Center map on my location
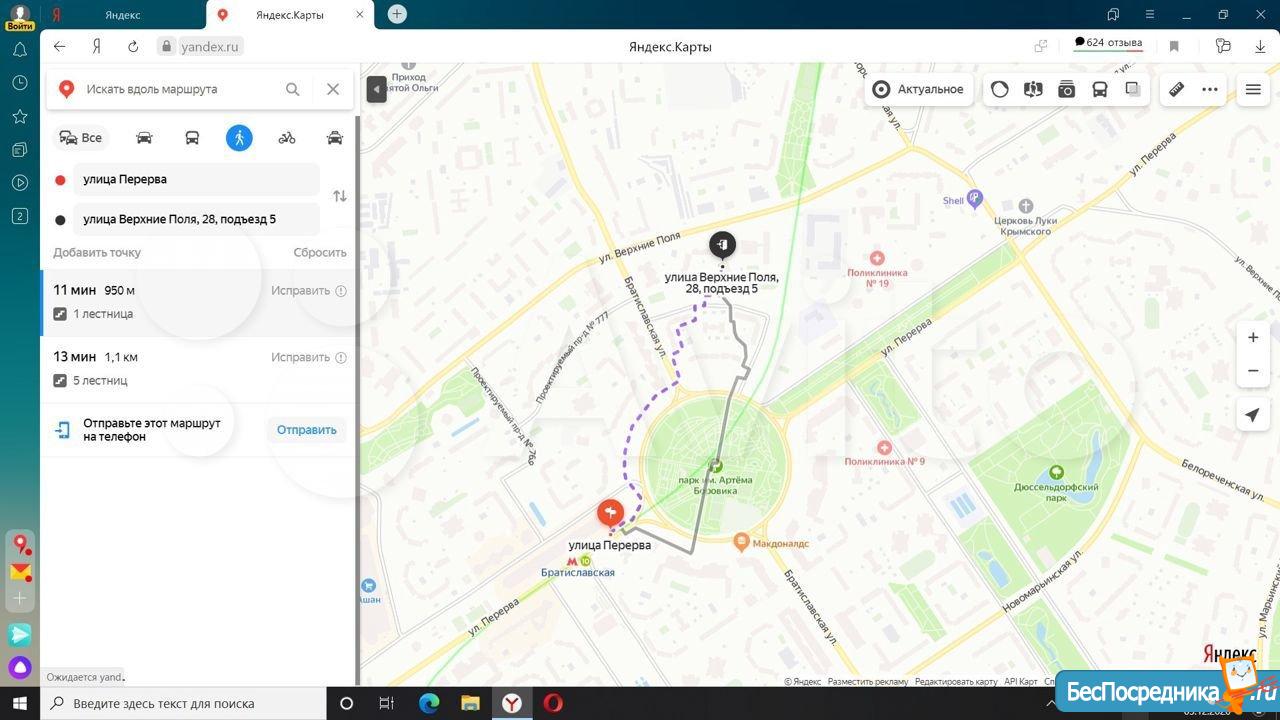 click(x=1252, y=415)
